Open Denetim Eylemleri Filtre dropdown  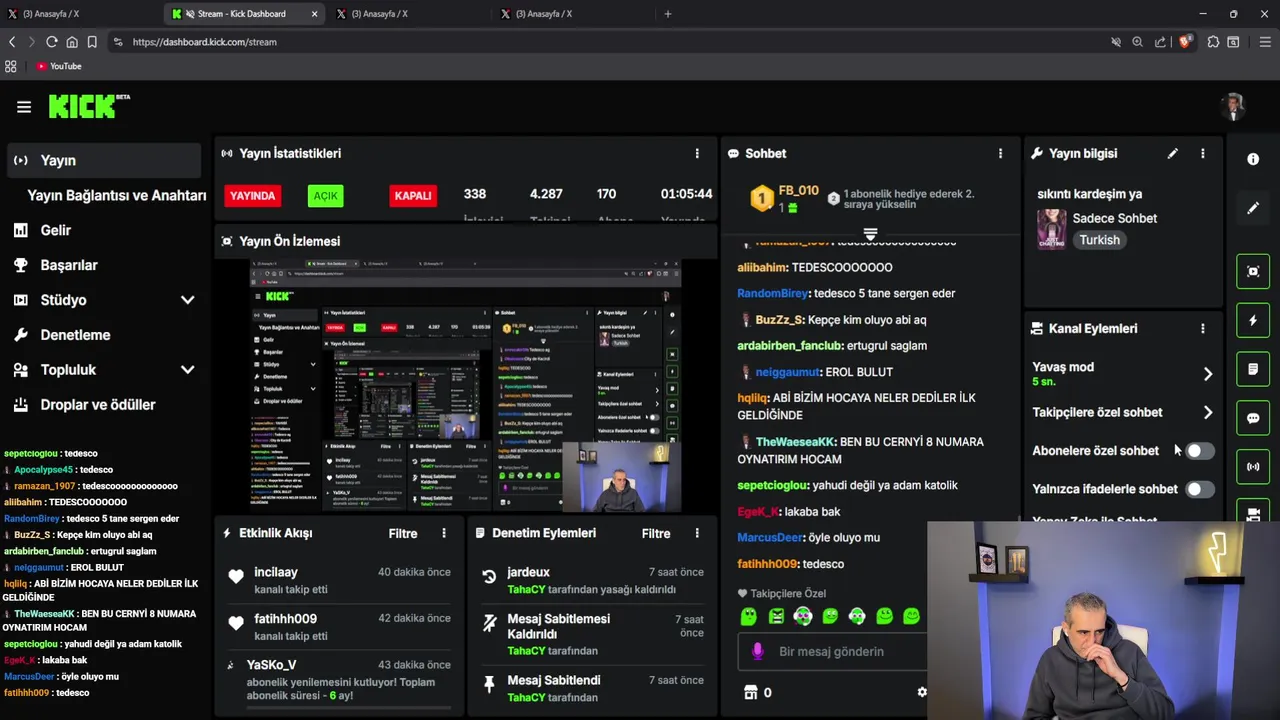point(656,534)
